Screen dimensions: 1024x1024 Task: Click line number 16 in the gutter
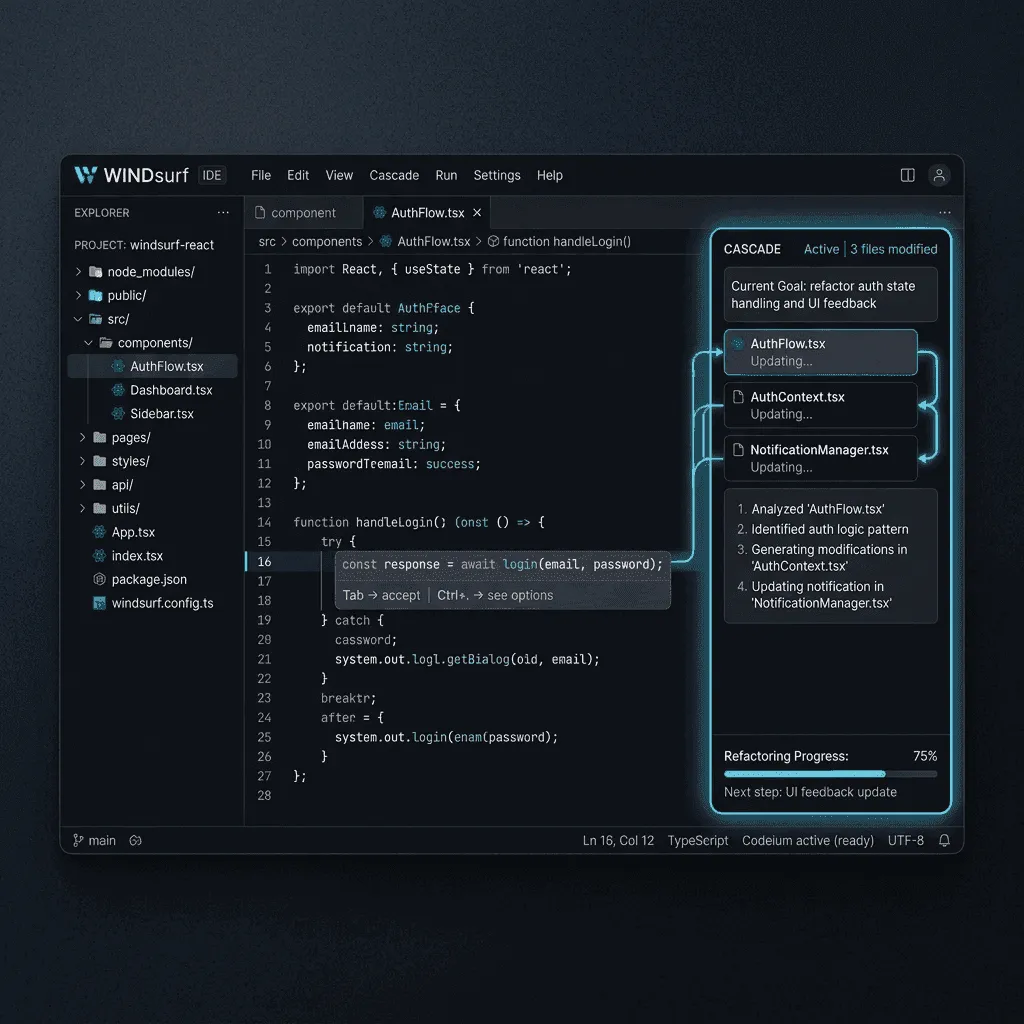tap(264, 562)
